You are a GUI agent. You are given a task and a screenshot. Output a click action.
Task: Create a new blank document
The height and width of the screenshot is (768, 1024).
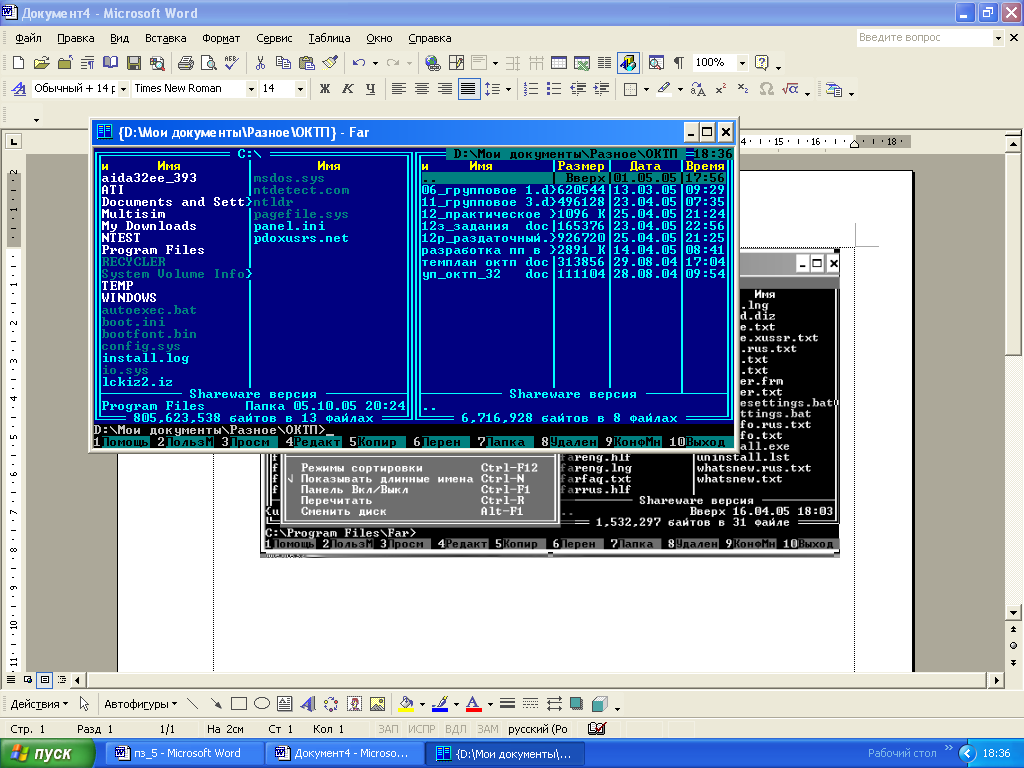point(19,63)
